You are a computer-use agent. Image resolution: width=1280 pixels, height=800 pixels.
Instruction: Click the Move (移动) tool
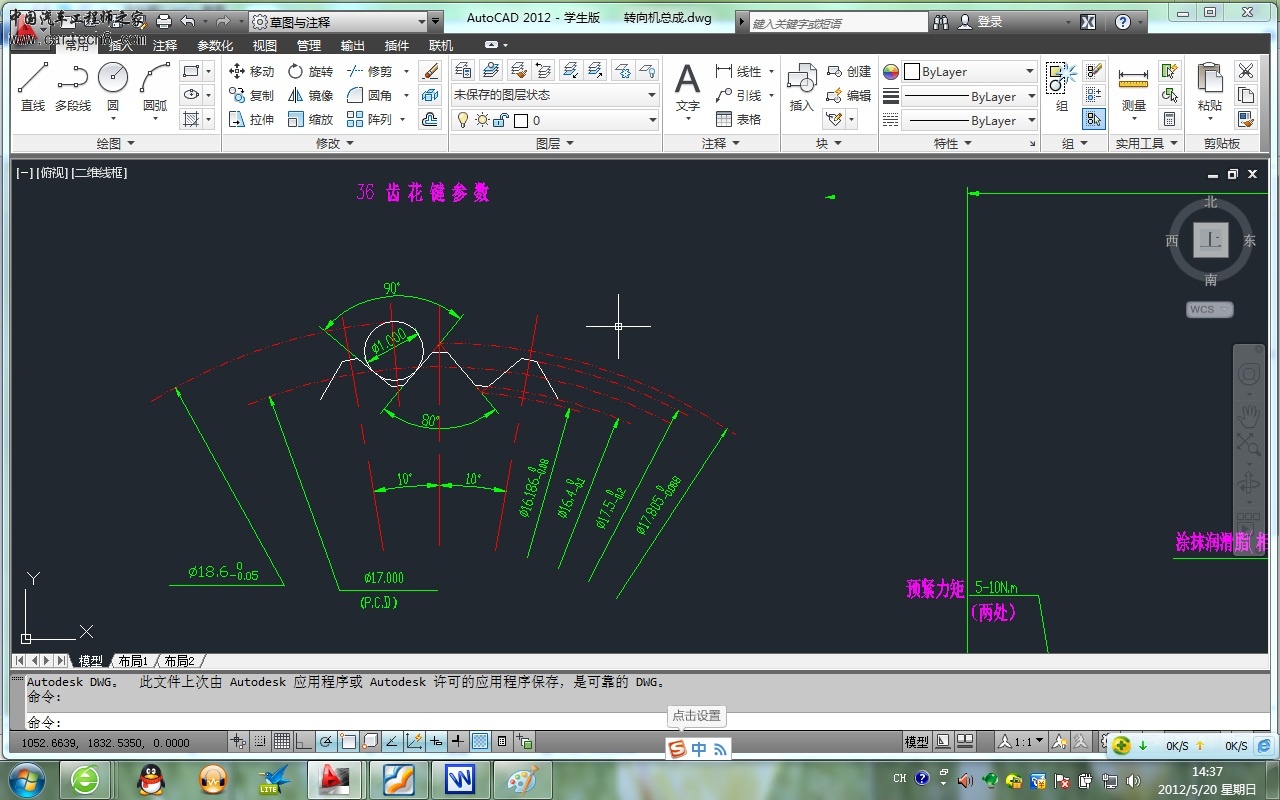[x=251, y=71]
